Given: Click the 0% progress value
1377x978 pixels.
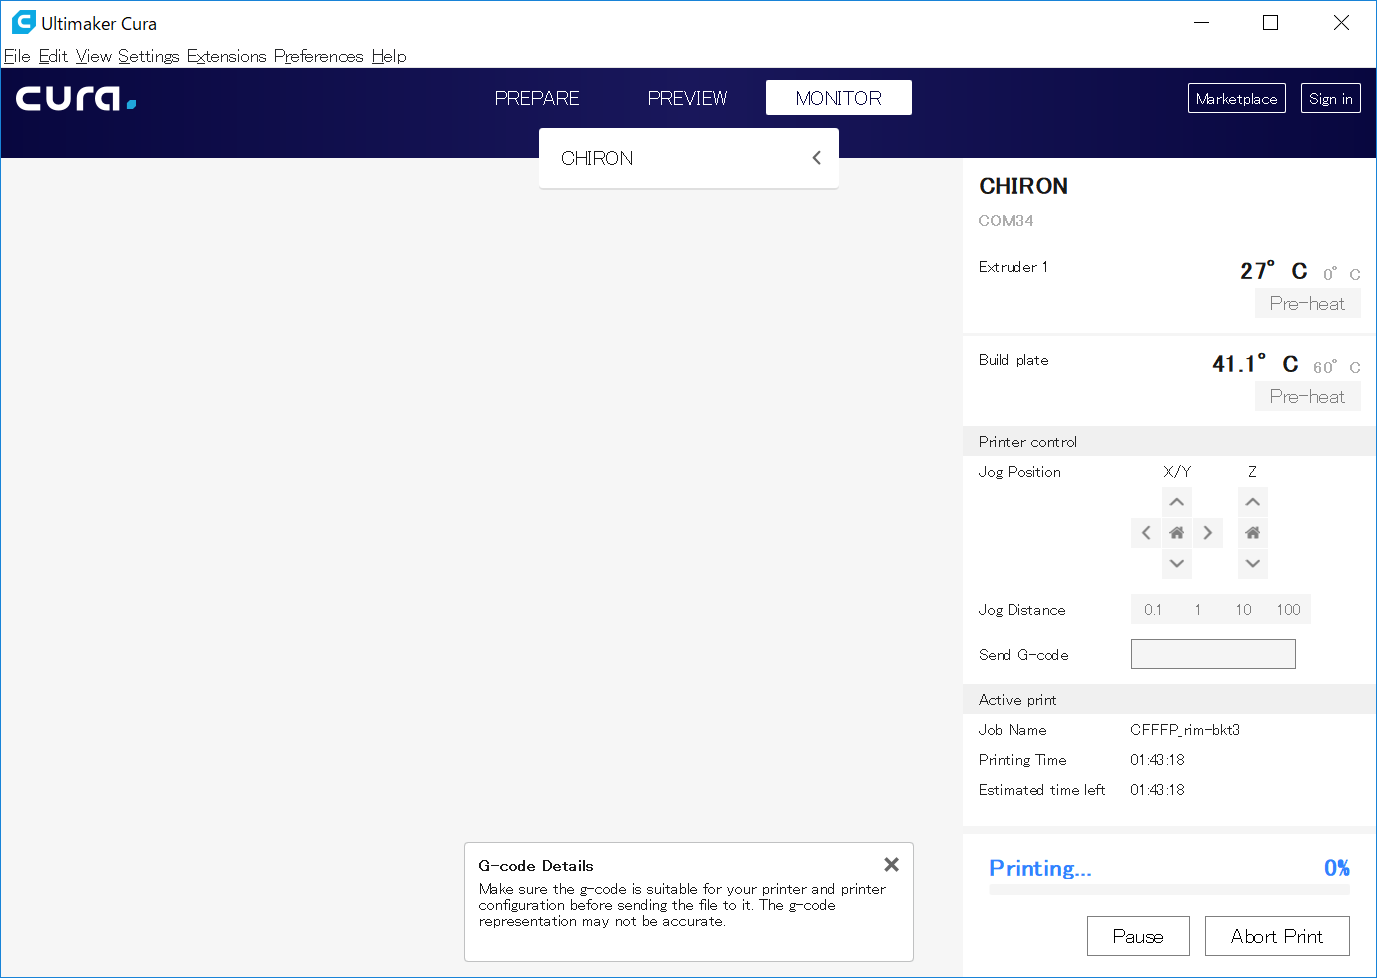Looking at the screenshot, I should 1337,868.
